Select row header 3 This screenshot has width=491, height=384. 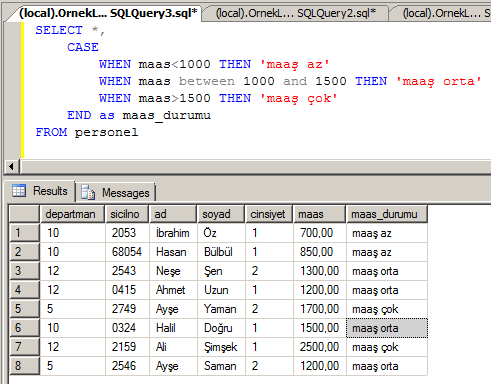(x=24, y=271)
